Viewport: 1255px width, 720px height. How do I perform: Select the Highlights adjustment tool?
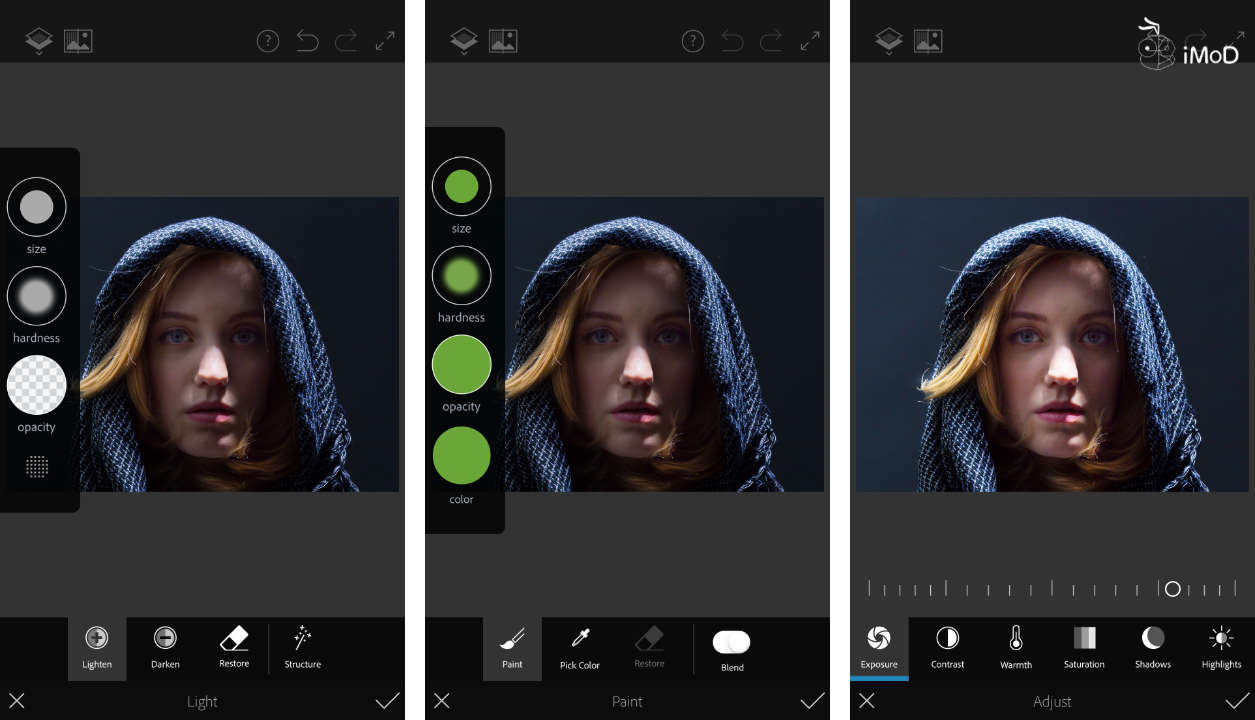coord(1221,647)
